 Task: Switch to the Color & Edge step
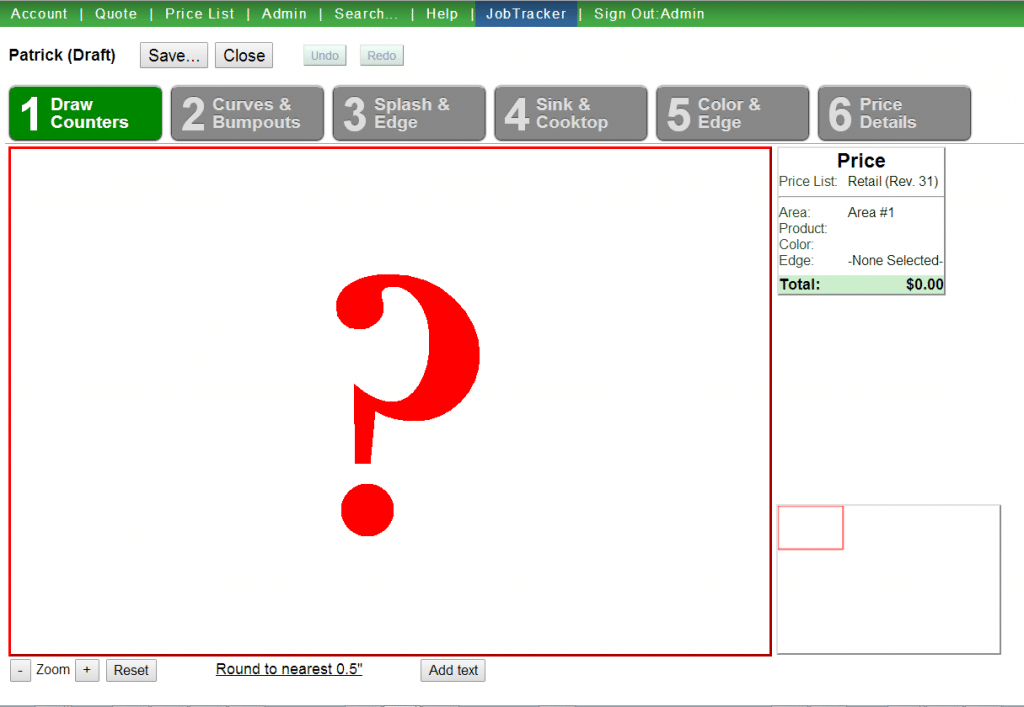[732, 113]
